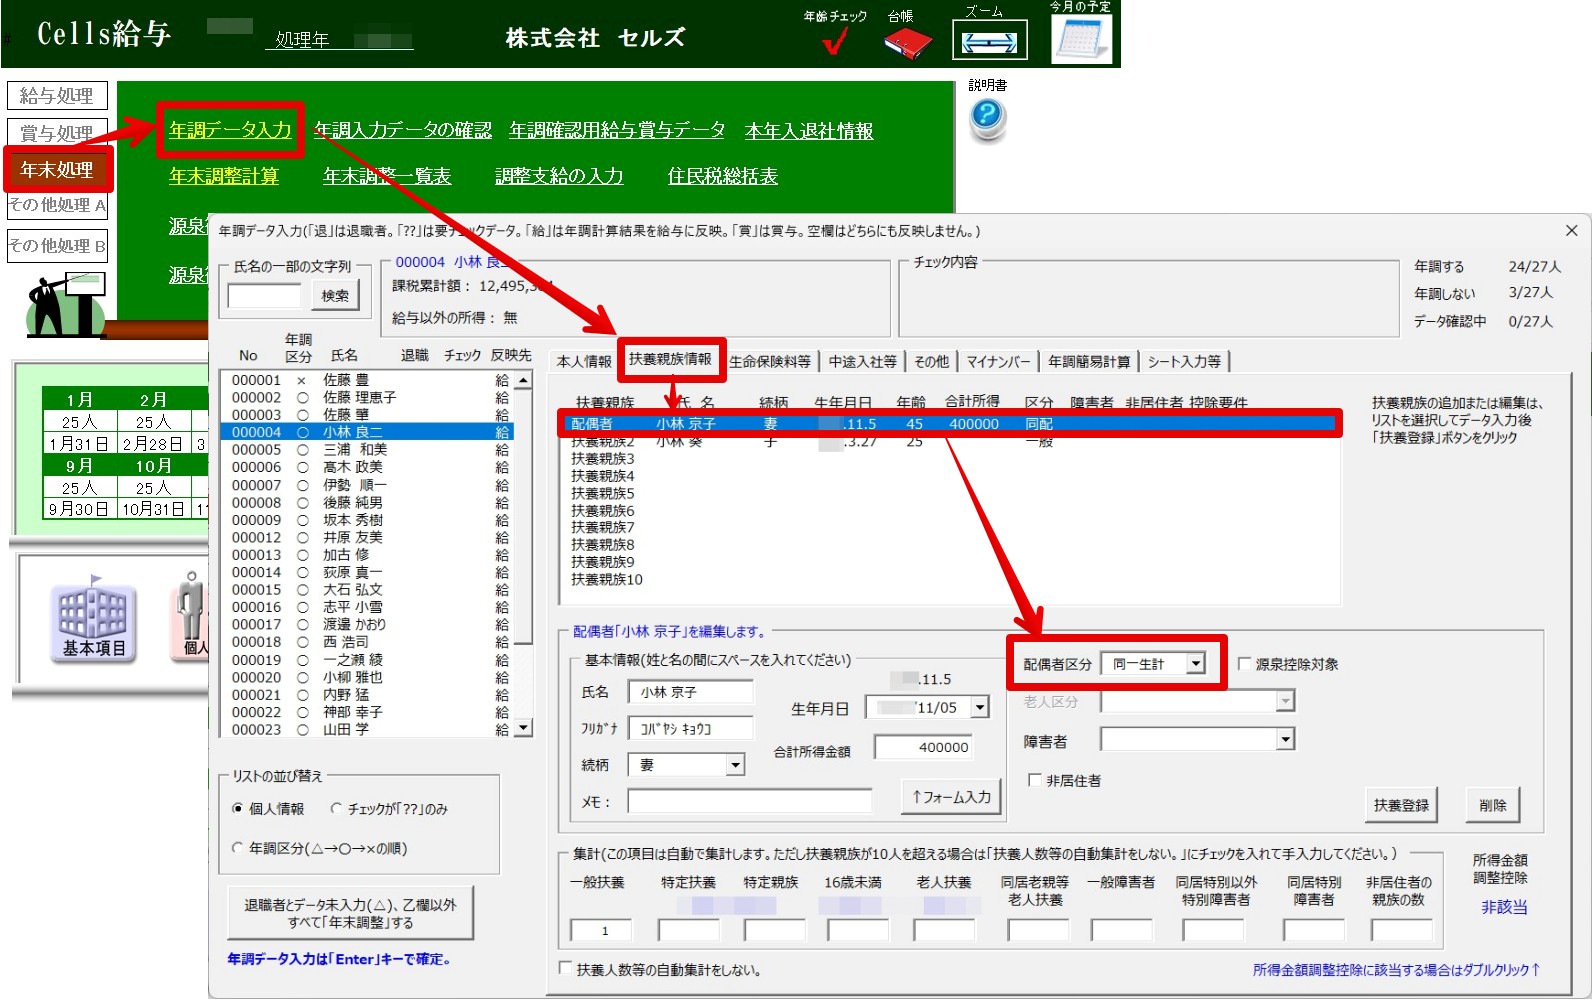This screenshot has width=1592, height=1000.
Task: Close the 年調データ入力 dialog
Action: click(x=1571, y=231)
